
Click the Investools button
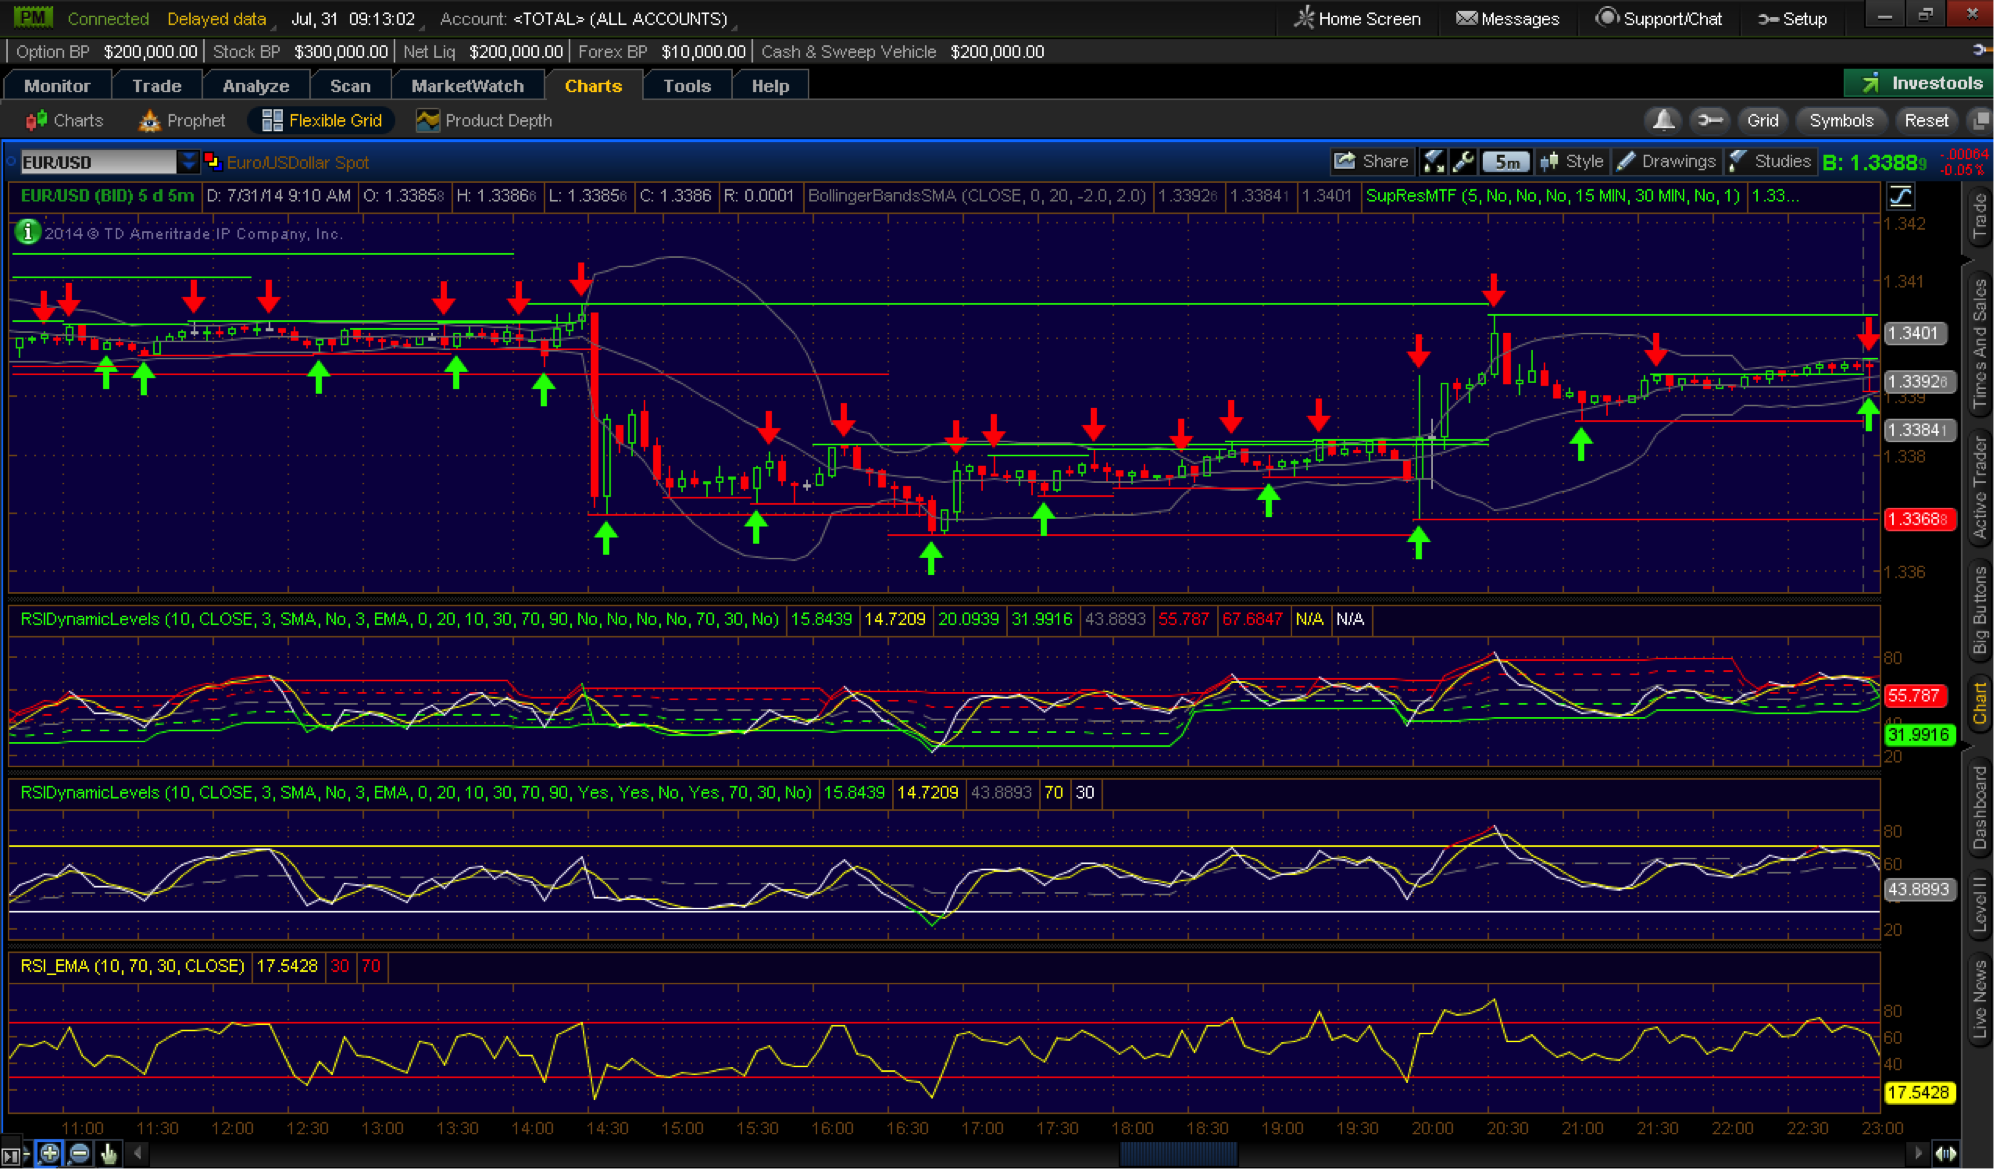pyautogui.click(x=1918, y=84)
